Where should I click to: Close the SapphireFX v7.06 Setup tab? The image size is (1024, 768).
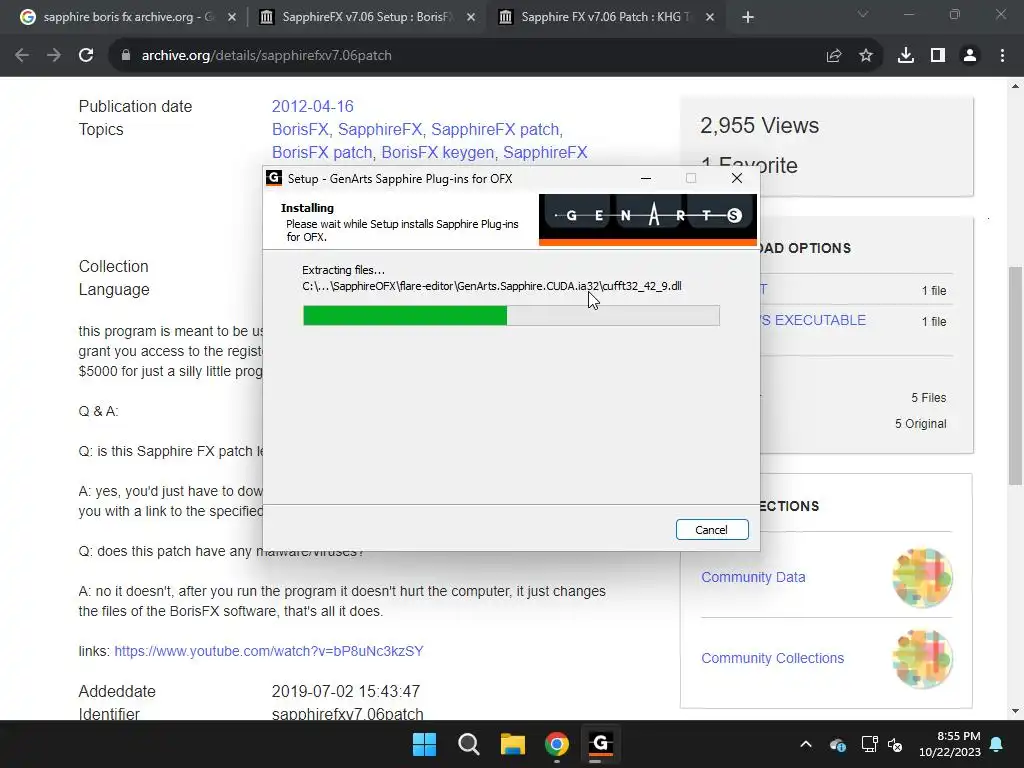tap(471, 18)
